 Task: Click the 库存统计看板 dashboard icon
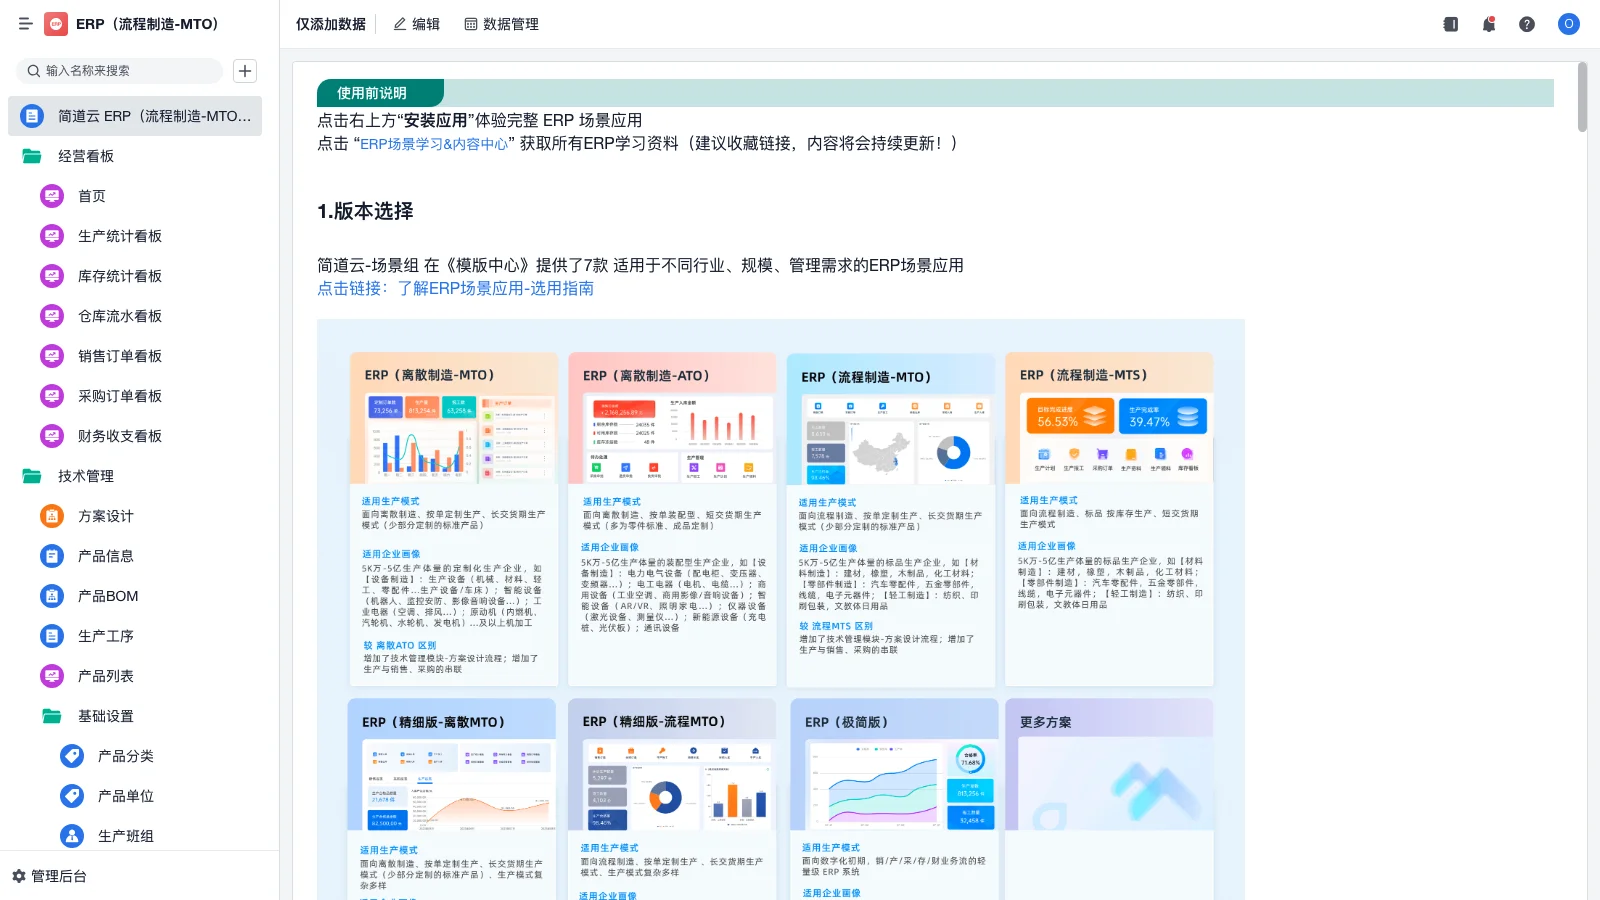(52, 276)
